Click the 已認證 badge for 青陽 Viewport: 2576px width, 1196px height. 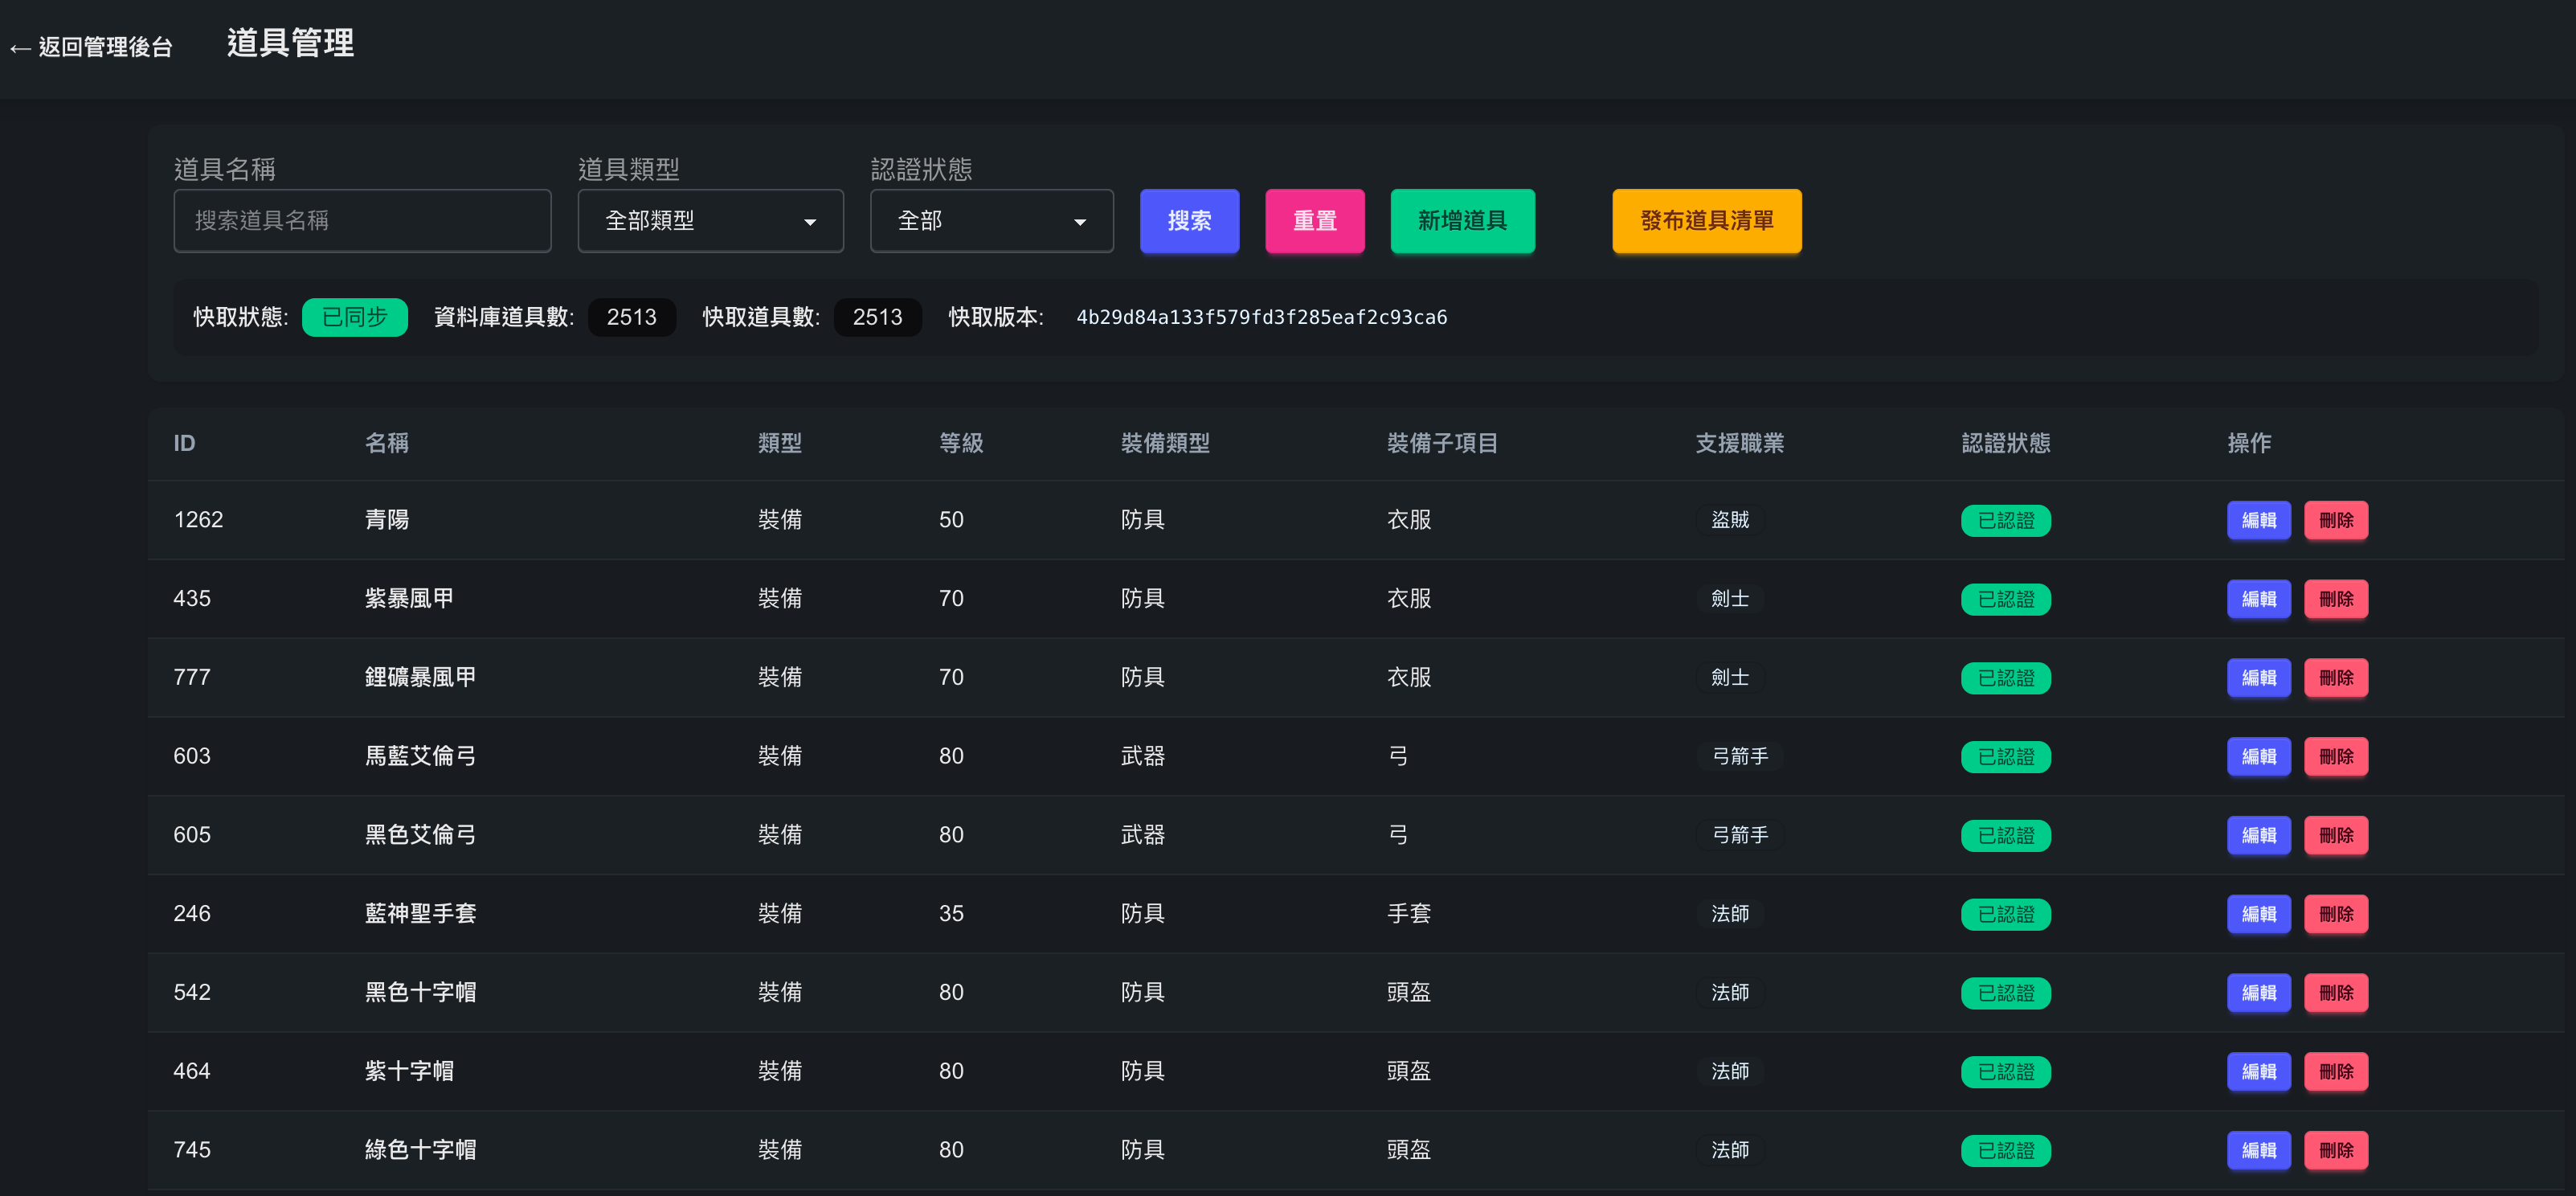click(2005, 520)
